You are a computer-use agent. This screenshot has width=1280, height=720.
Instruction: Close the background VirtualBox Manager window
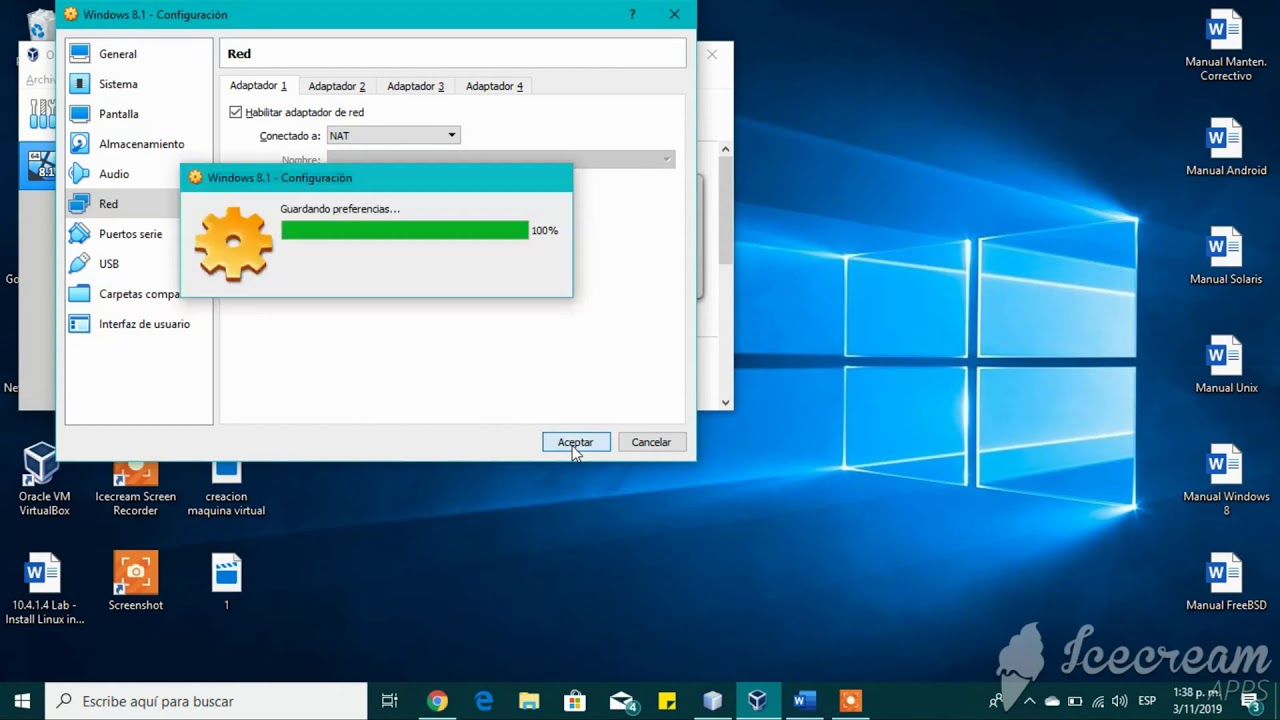tap(712, 54)
